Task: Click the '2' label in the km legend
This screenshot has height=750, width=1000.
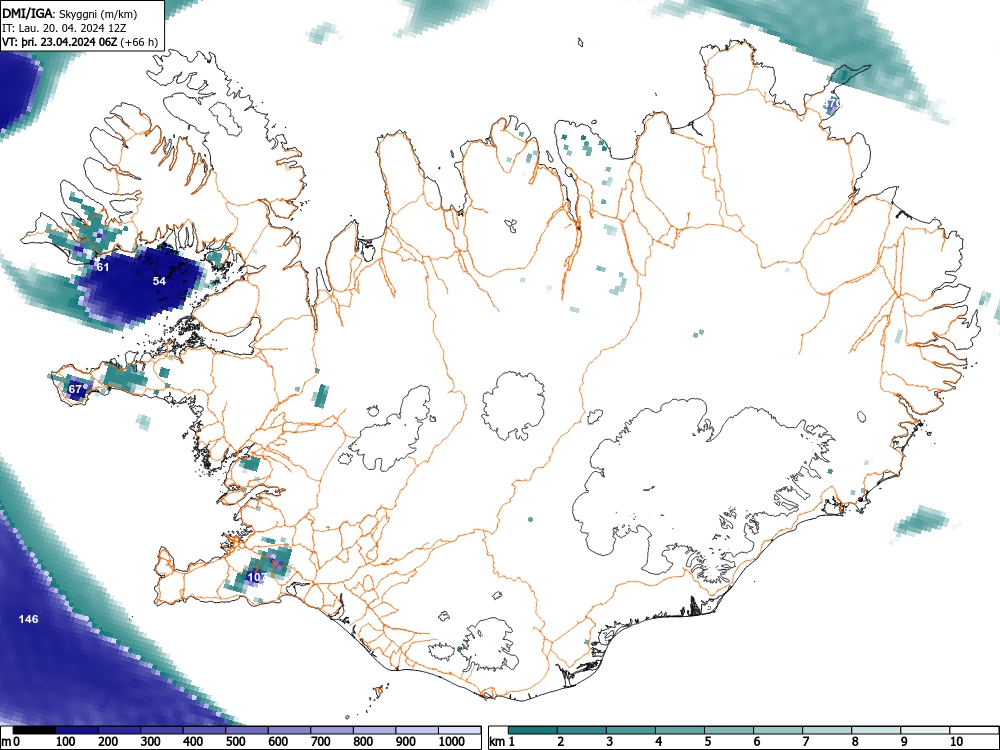Action: click(x=561, y=742)
